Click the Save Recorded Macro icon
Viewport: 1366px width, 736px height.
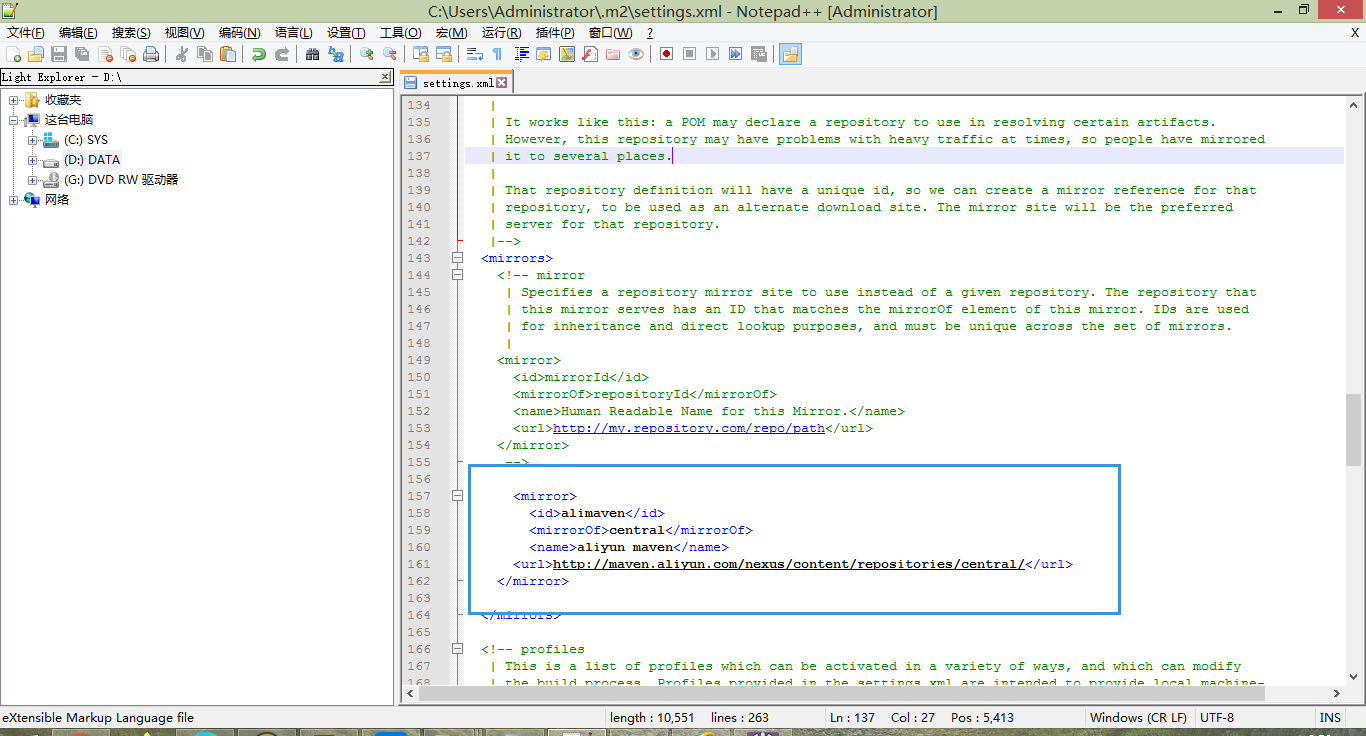pyautogui.click(x=759, y=54)
